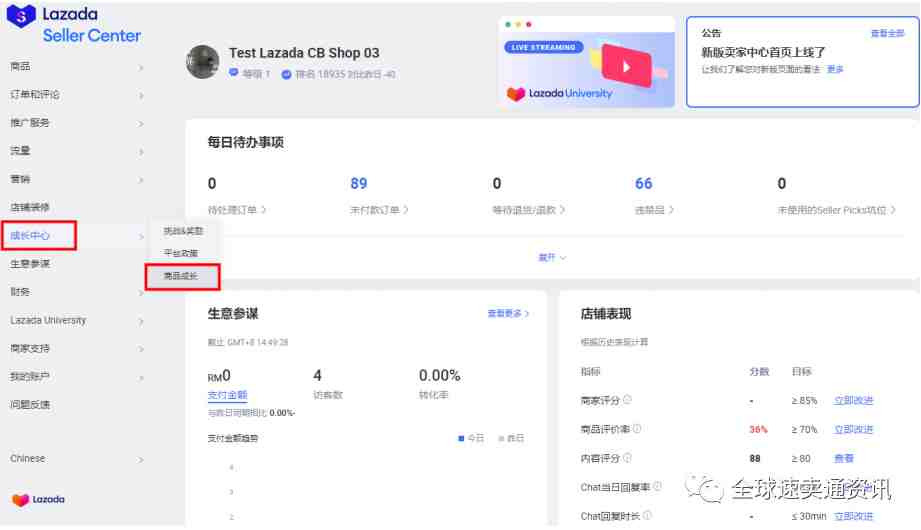
Task: Open 店铺装修 in the sidebar
Action: (30, 207)
